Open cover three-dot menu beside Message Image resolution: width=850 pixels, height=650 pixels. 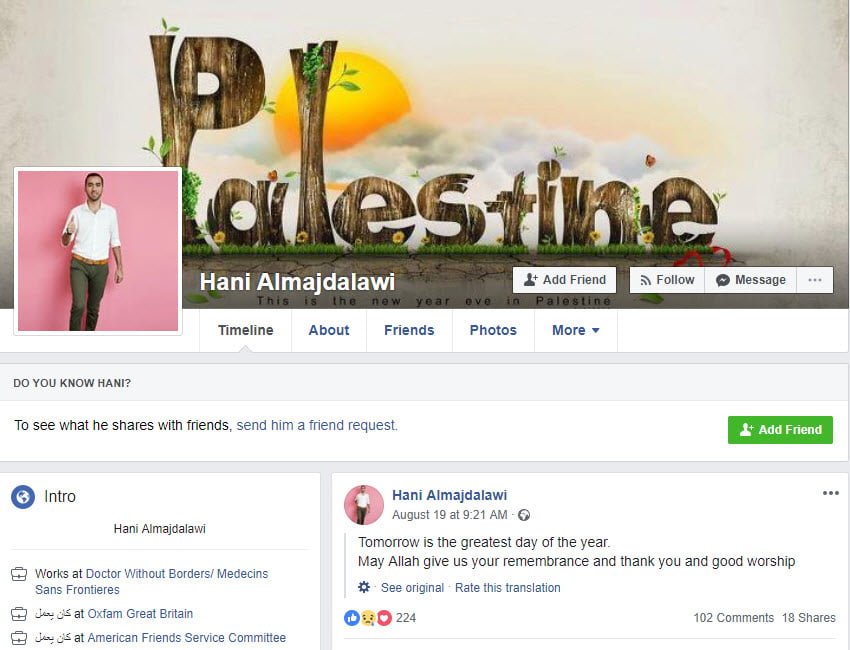(815, 280)
